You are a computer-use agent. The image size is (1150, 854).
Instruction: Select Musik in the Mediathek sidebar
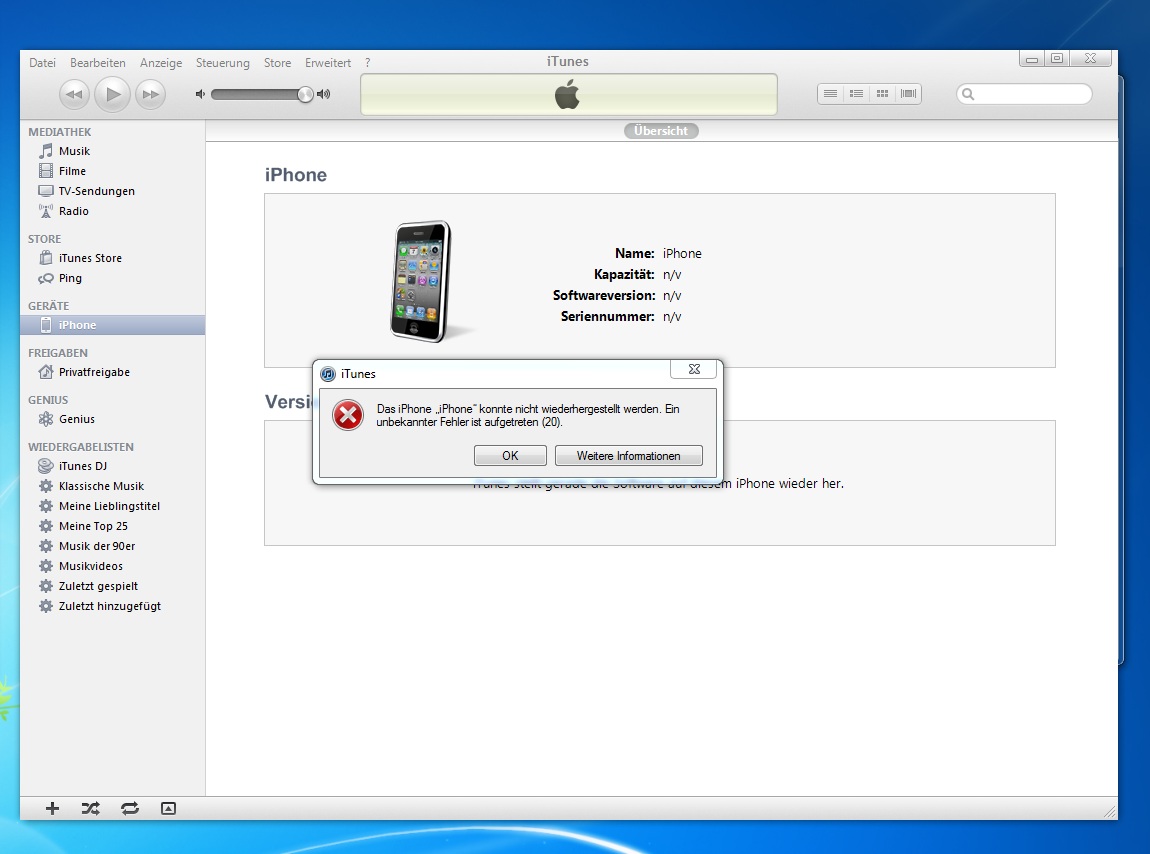(74, 151)
